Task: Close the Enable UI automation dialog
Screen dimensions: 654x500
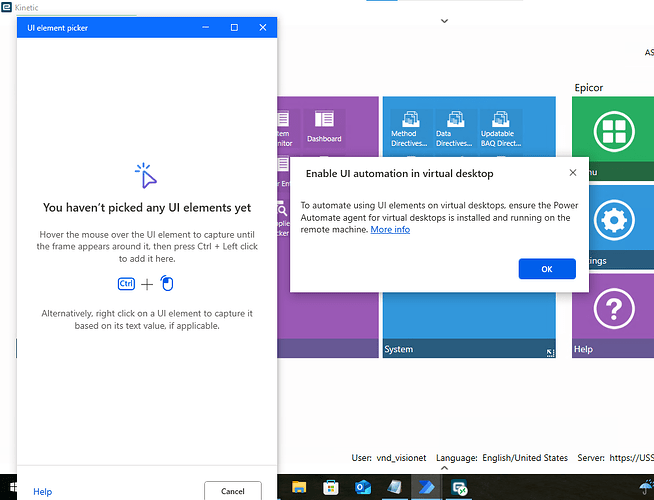Action: coord(573,173)
